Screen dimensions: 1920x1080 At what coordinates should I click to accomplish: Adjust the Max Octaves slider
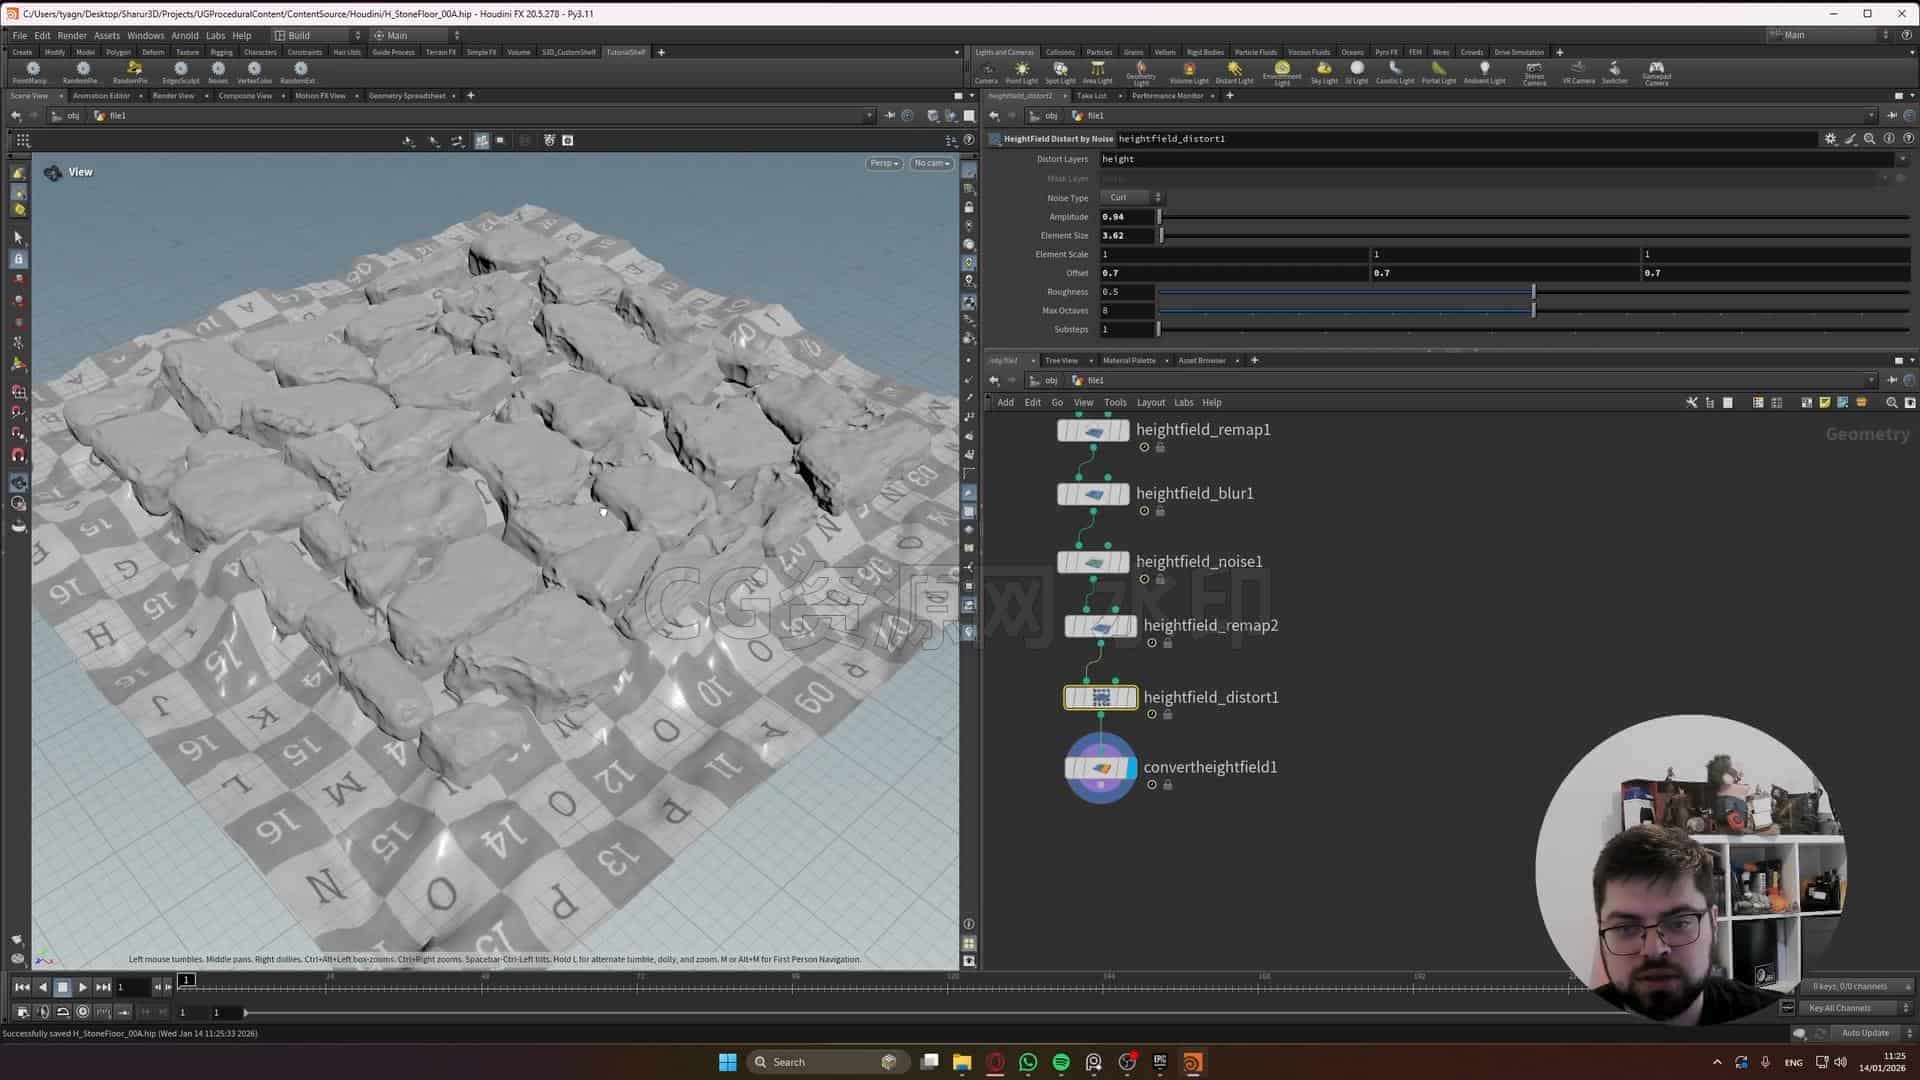[x=1534, y=311]
